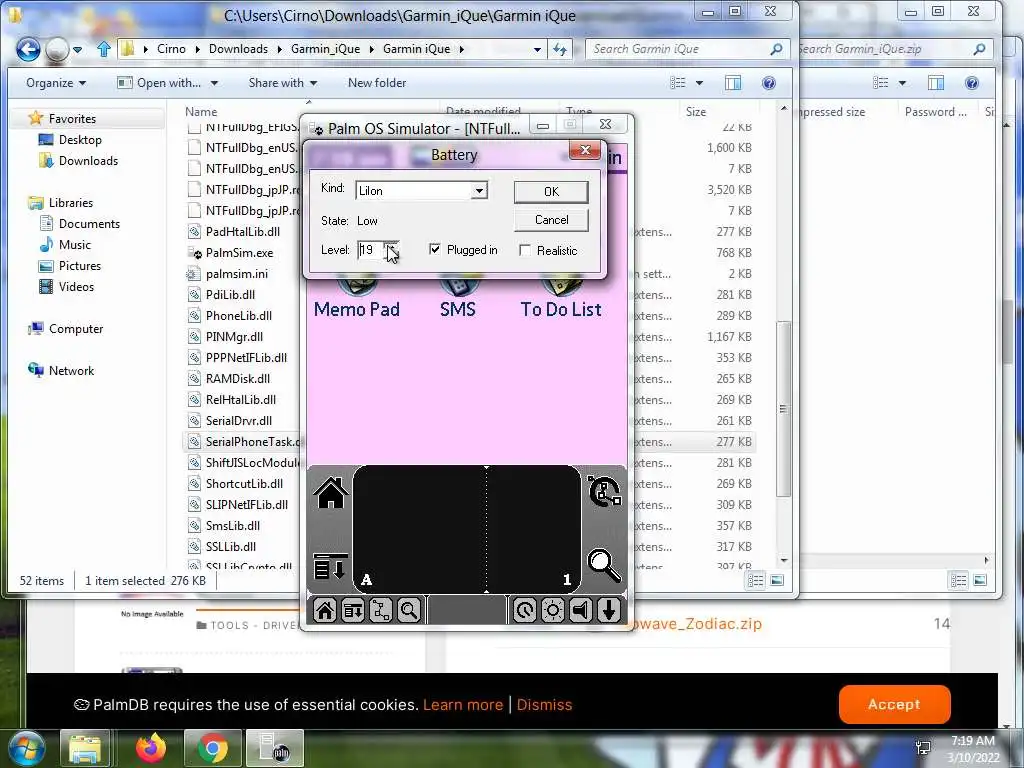1024x768 pixels.
Task: Expand the Organize menu
Action: pos(56,83)
